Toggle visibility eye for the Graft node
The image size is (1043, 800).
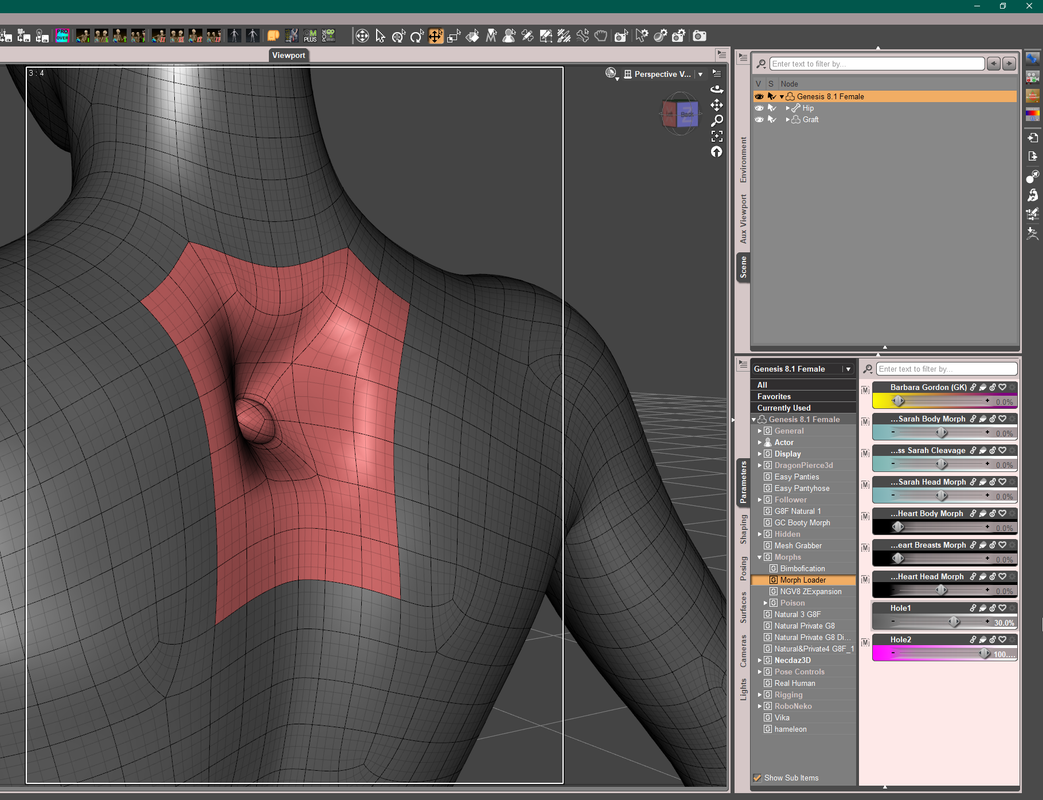pyautogui.click(x=759, y=119)
